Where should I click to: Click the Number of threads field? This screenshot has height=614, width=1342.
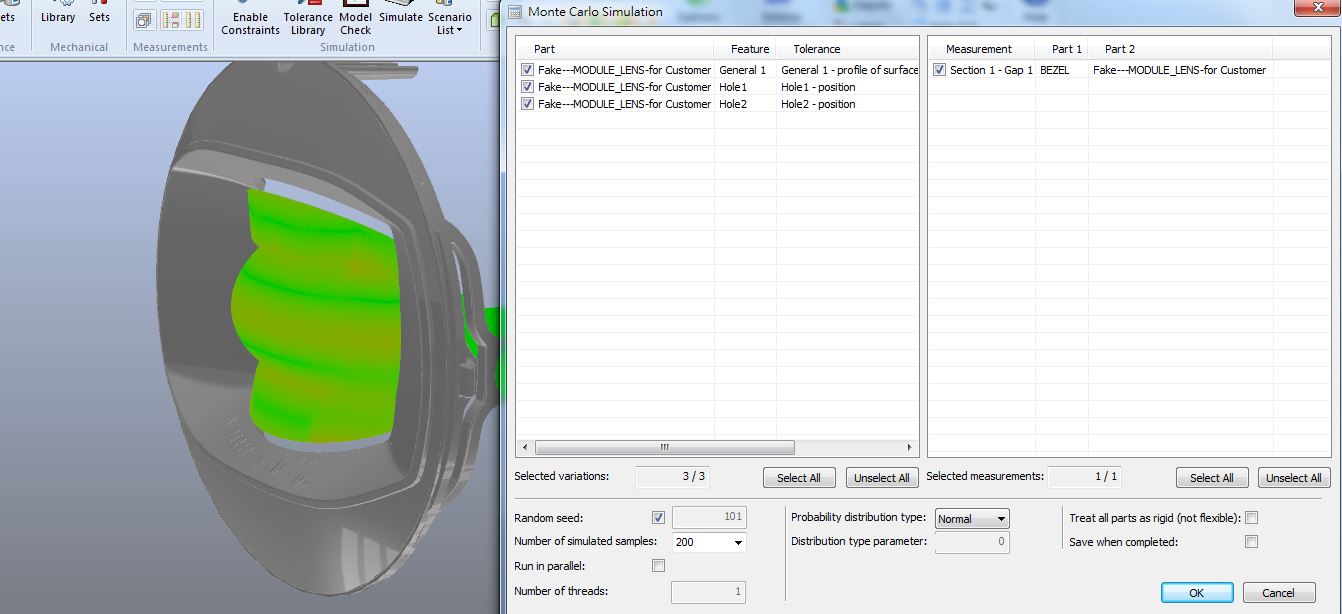(x=709, y=592)
